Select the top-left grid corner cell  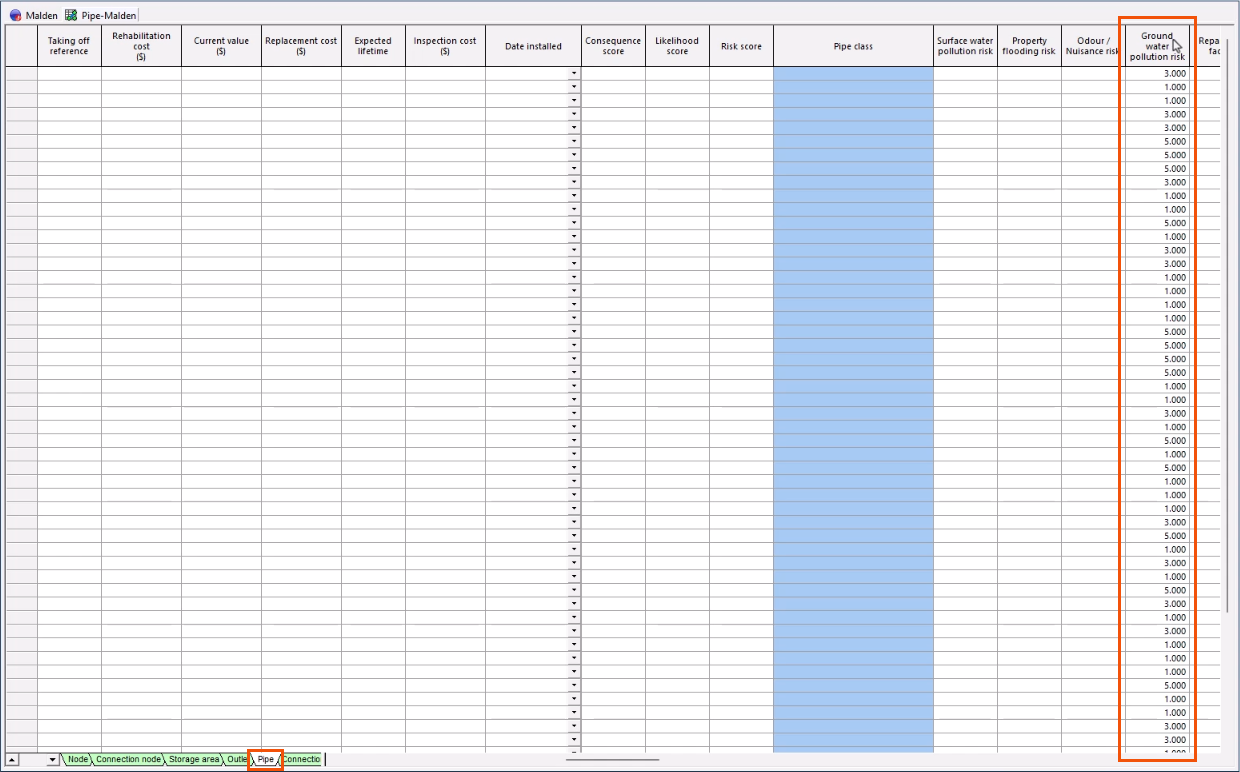click(21, 46)
